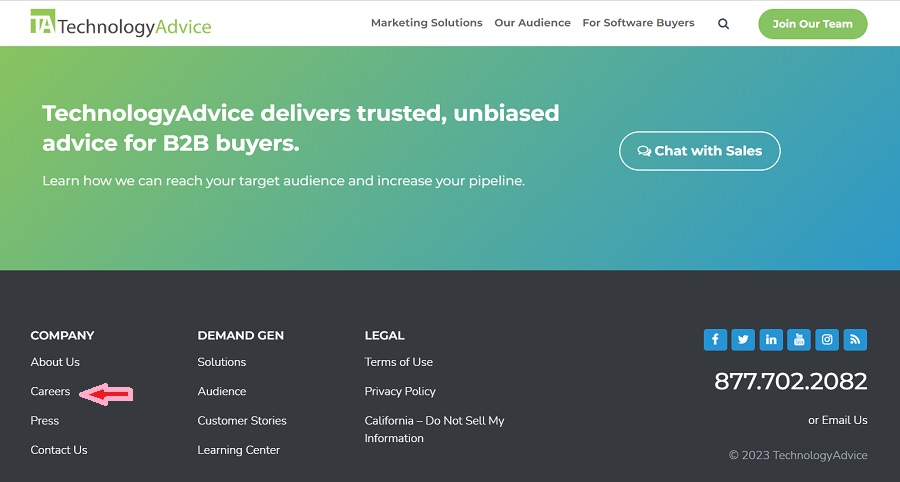Viewport: 900px width, 482px height.
Task: Click the Chat with Sales button
Action: pos(700,151)
